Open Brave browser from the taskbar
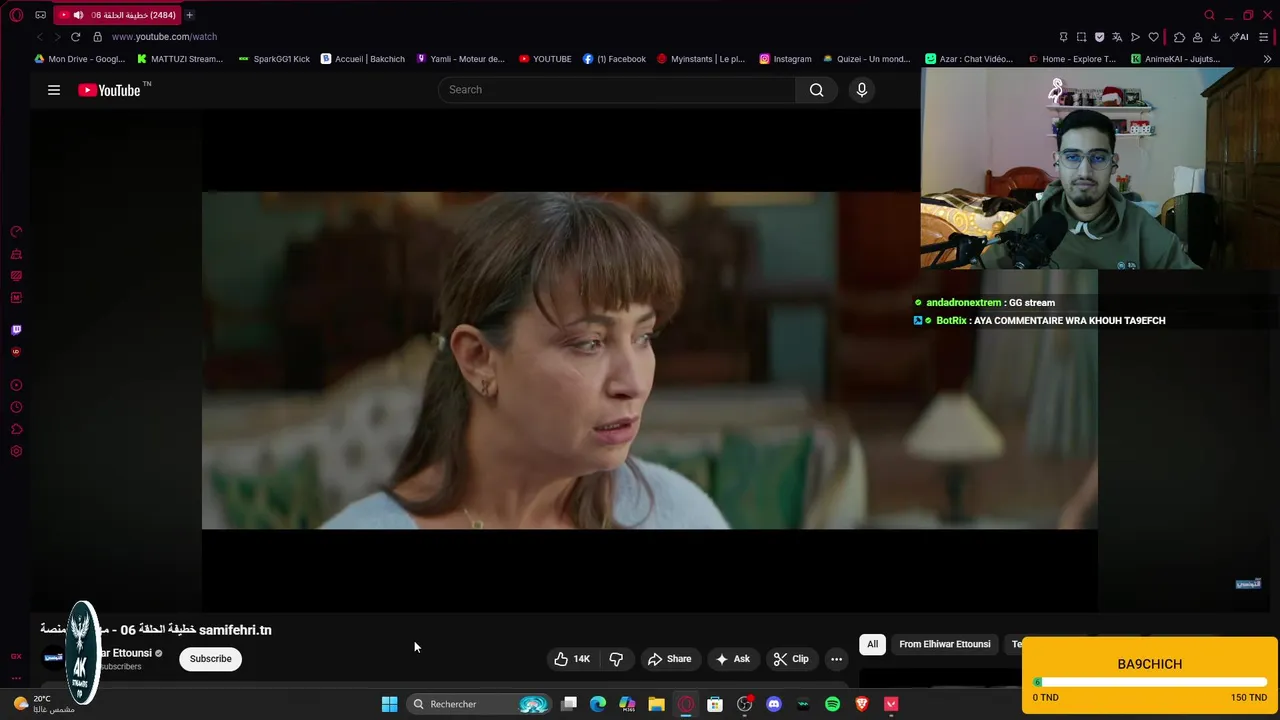This screenshot has width=1280, height=720. [x=862, y=704]
